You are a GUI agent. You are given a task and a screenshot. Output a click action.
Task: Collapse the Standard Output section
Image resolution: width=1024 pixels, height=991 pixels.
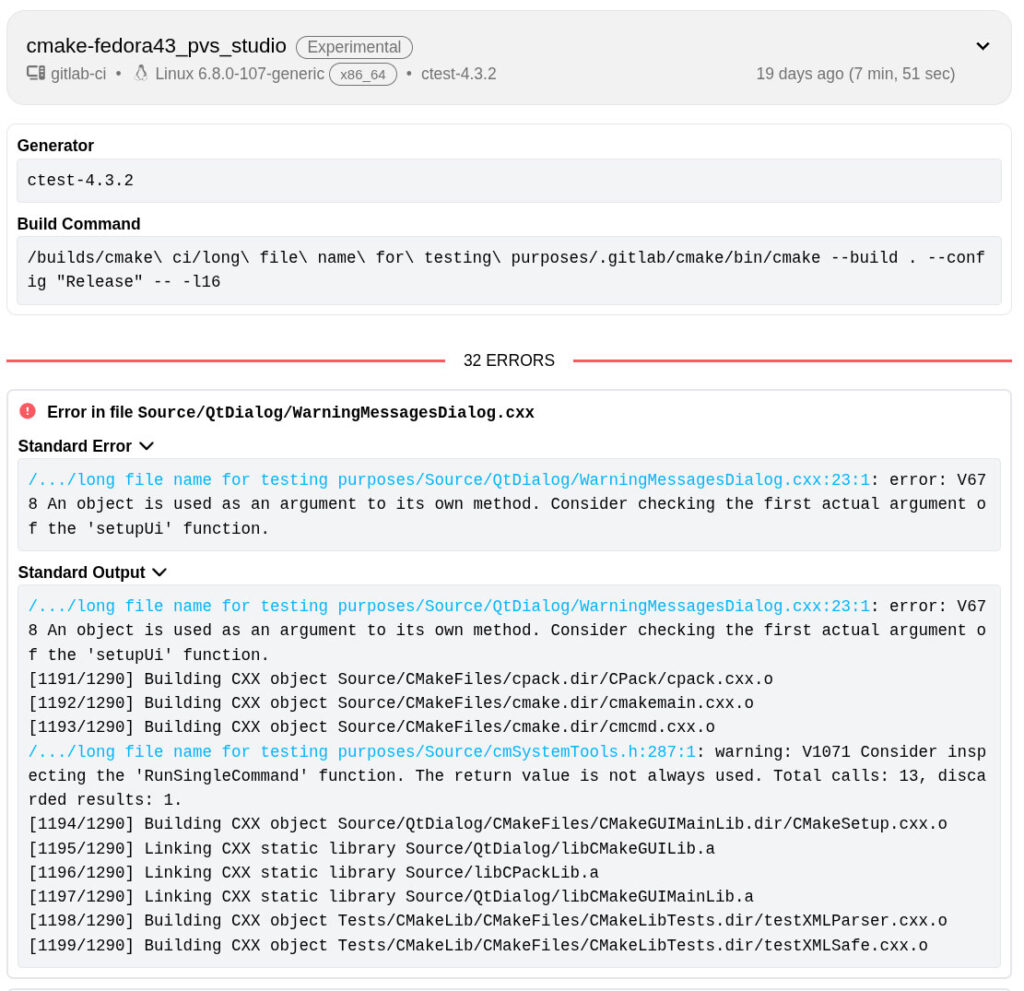pos(159,572)
